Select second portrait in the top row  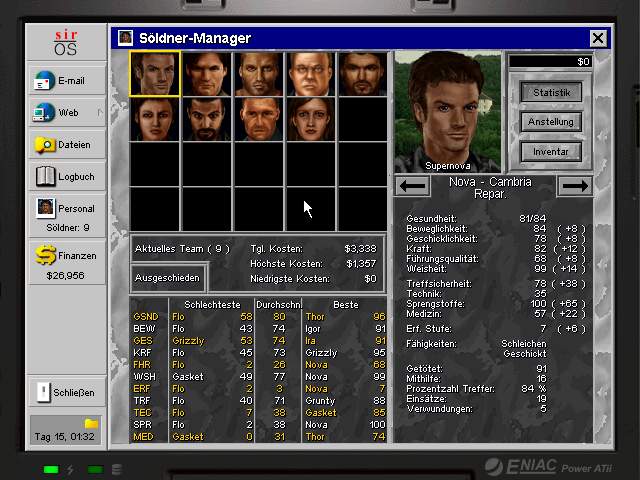point(207,74)
